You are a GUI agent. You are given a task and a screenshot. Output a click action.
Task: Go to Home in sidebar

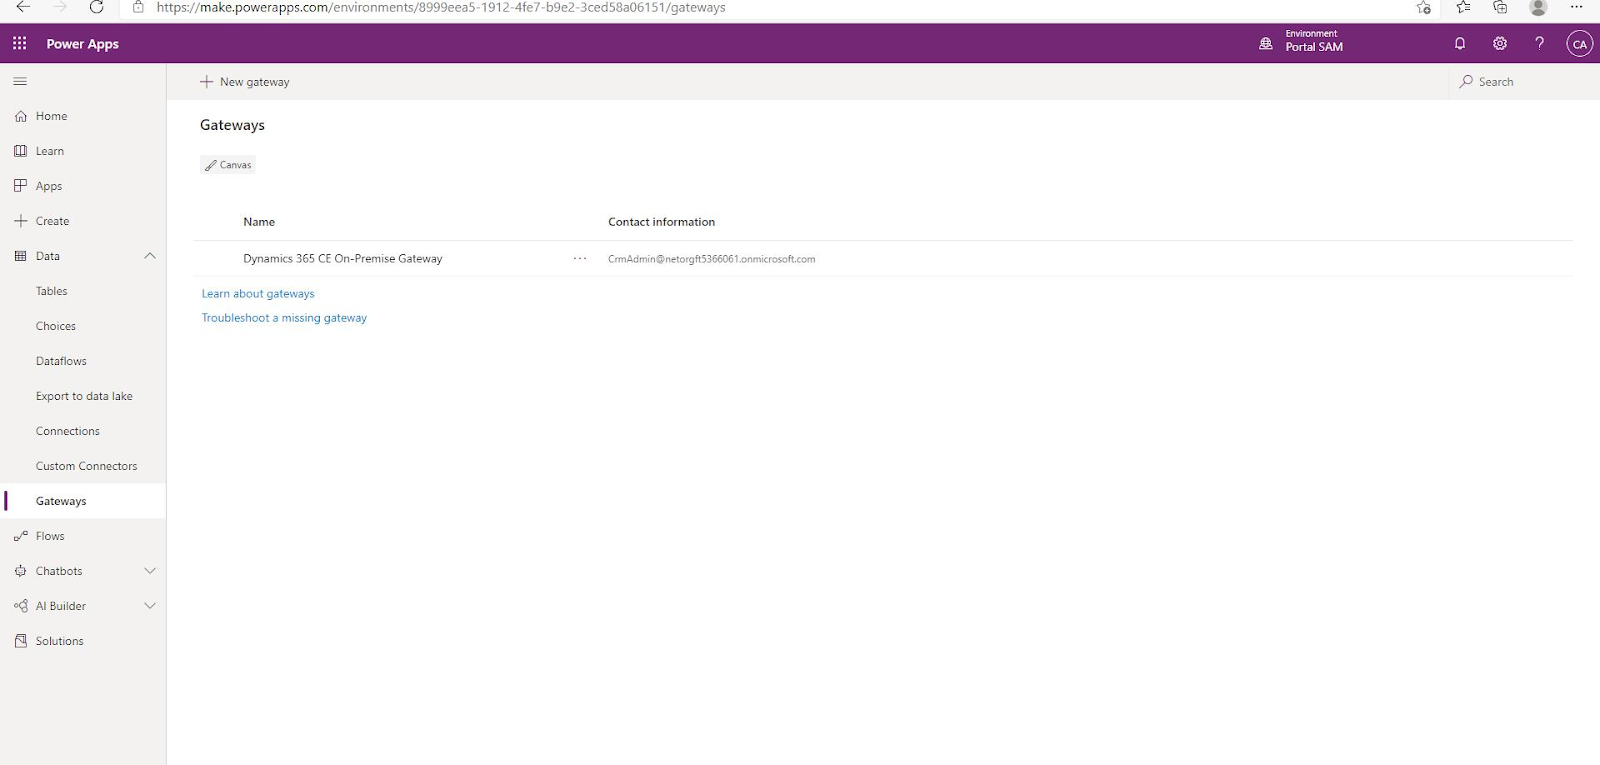click(52, 116)
